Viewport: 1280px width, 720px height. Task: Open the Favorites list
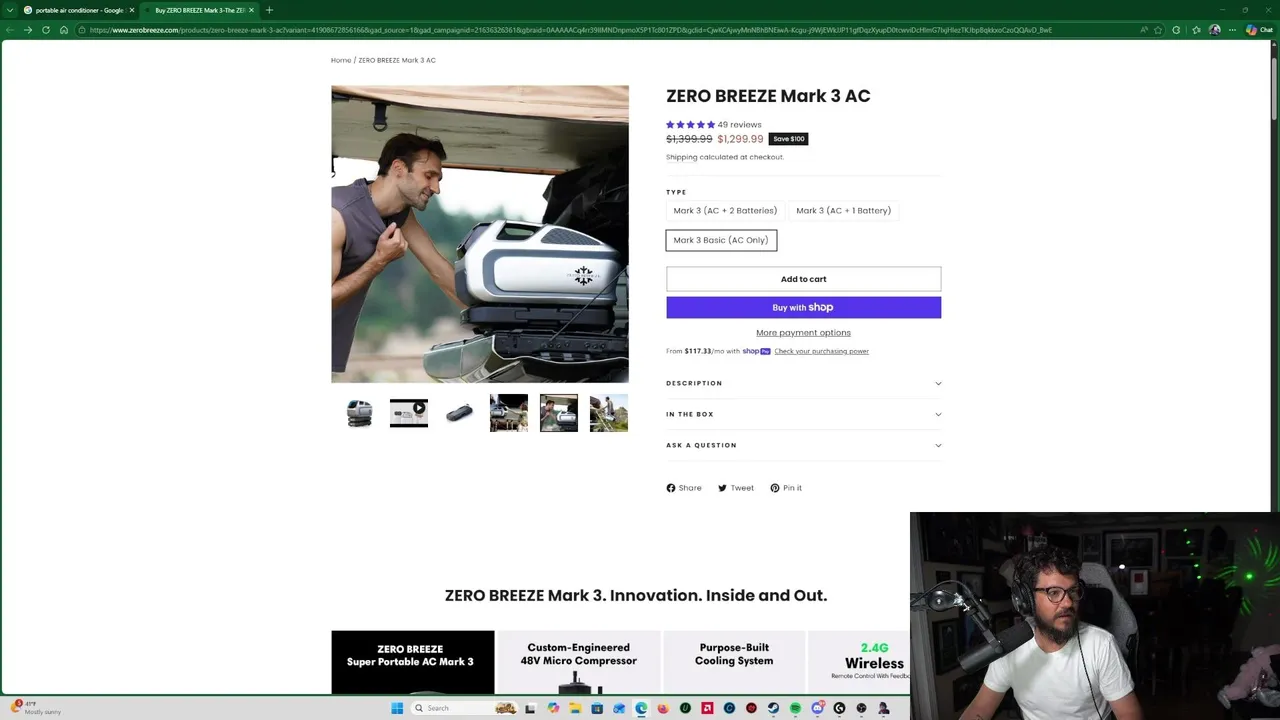click(x=1196, y=30)
